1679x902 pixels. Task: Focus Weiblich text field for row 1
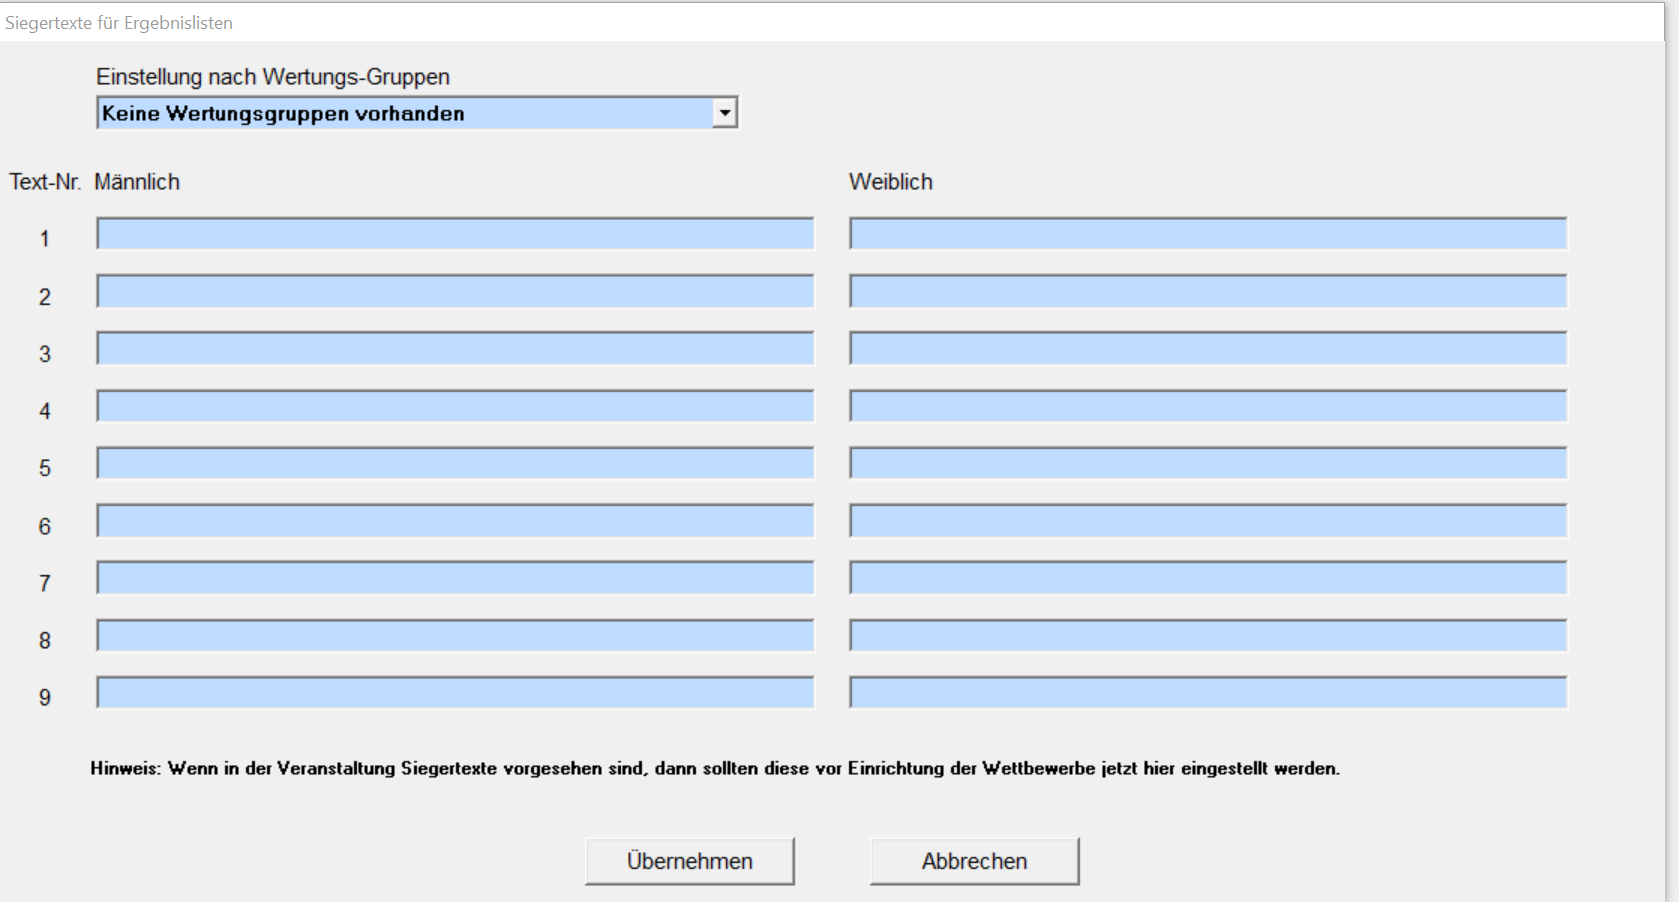[x=1207, y=234]
